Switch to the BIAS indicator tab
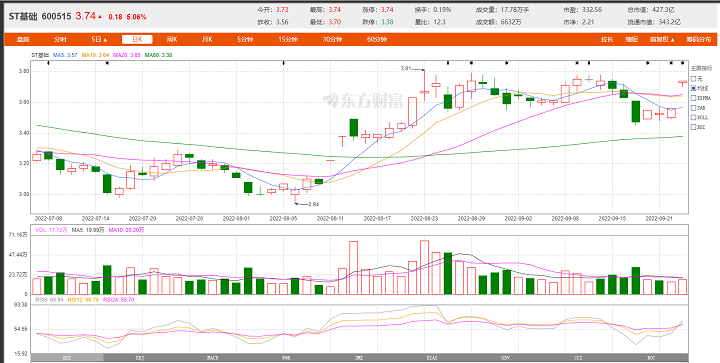Image resolution: width=720 pixels, height=363 pixels. pos(432,357)
